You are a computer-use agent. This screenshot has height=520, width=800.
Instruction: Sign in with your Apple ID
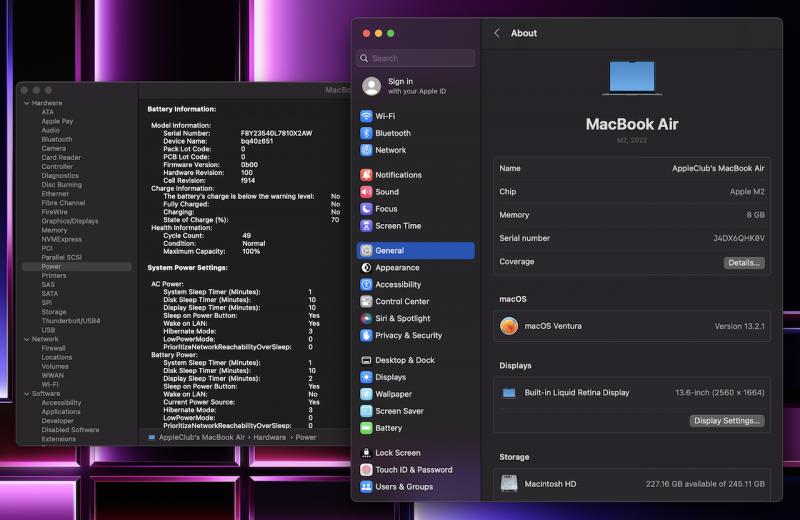pos(416,86)
